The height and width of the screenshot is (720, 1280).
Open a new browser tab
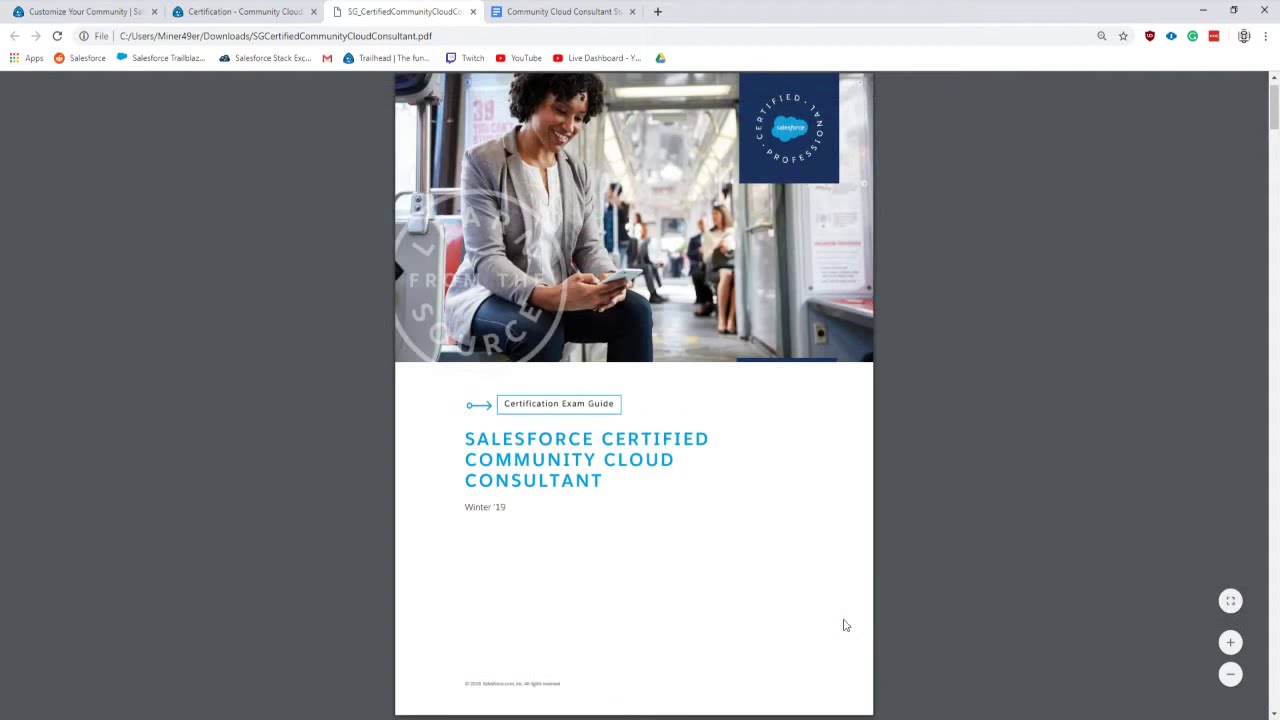pos(657,12)
